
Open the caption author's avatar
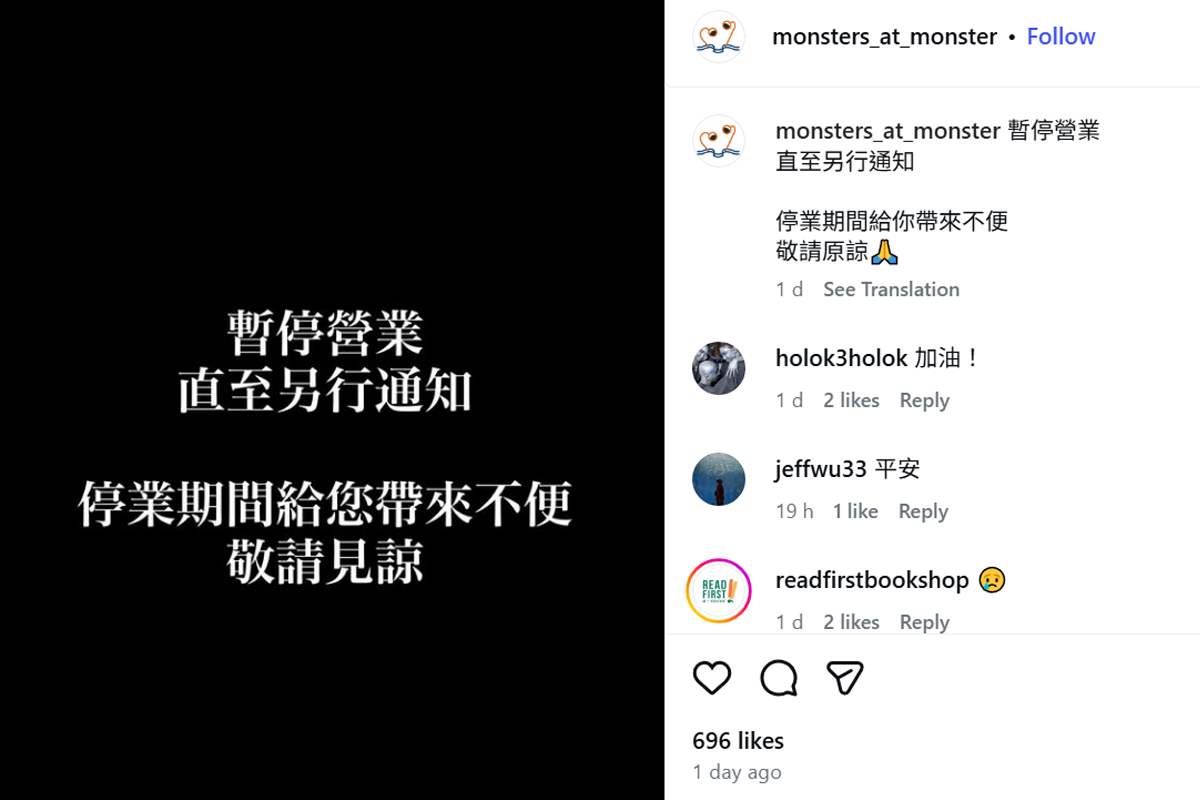click(719, 141)
